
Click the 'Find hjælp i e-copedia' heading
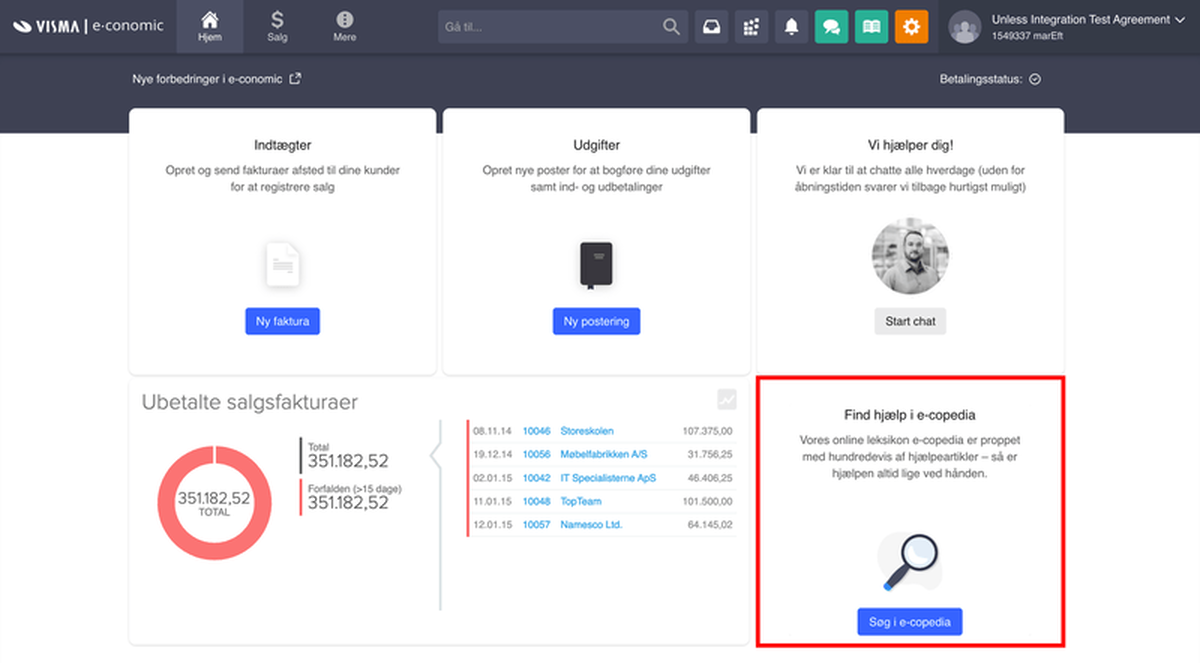pyautogui.click(x=909, y=415)
